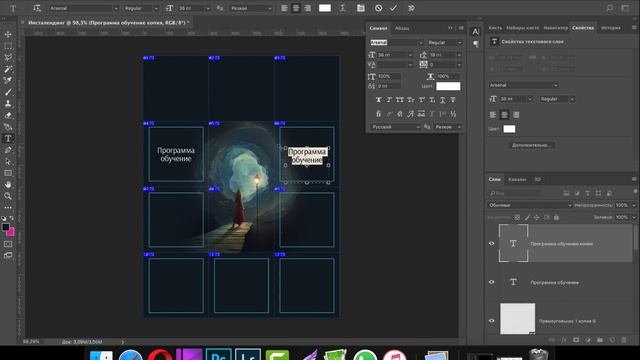Select the Hand tool
This screenshot has height=360, width=640.
pos(8,184)
